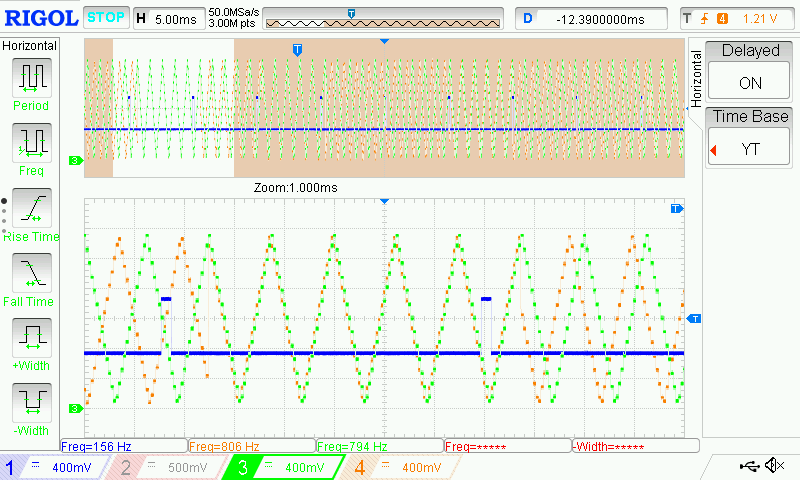
Task: Click the -Width=***** measurement
Action: 636,446
